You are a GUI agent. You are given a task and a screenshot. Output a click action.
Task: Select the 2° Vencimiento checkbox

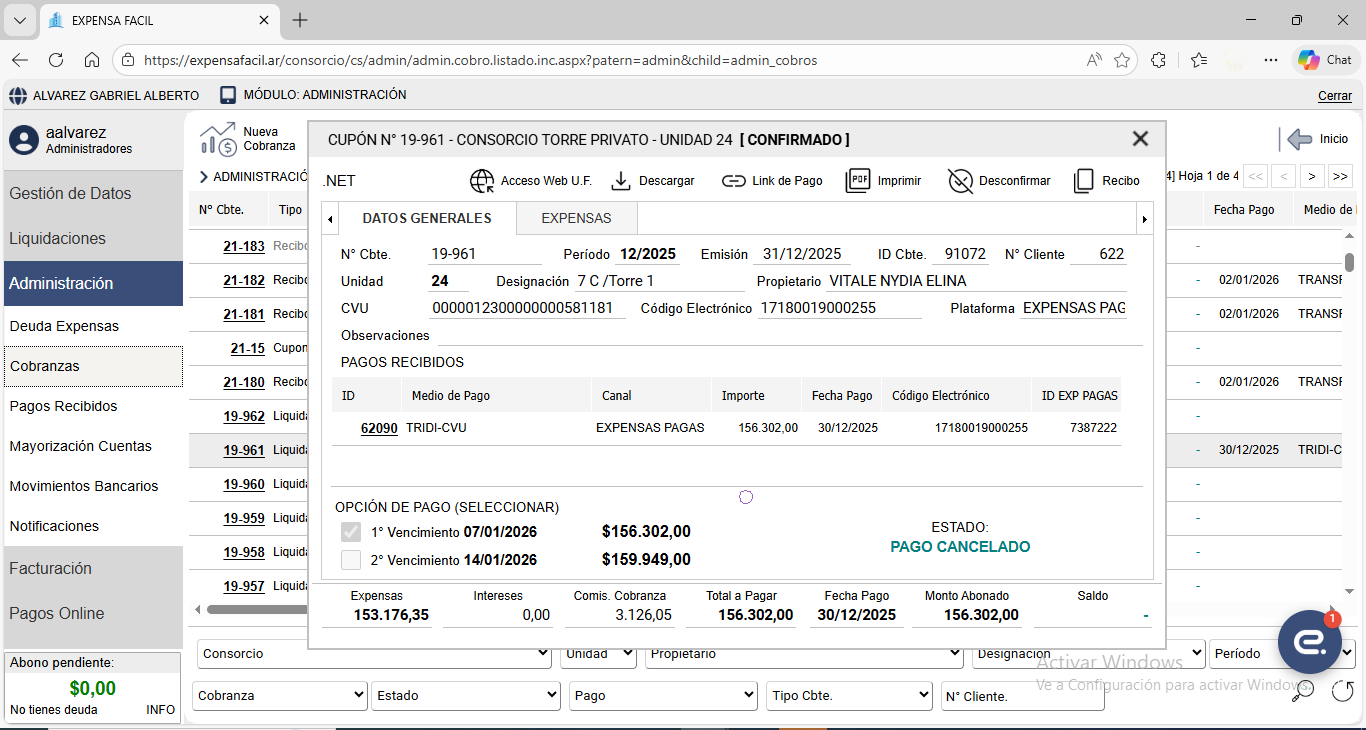[351, 560]
